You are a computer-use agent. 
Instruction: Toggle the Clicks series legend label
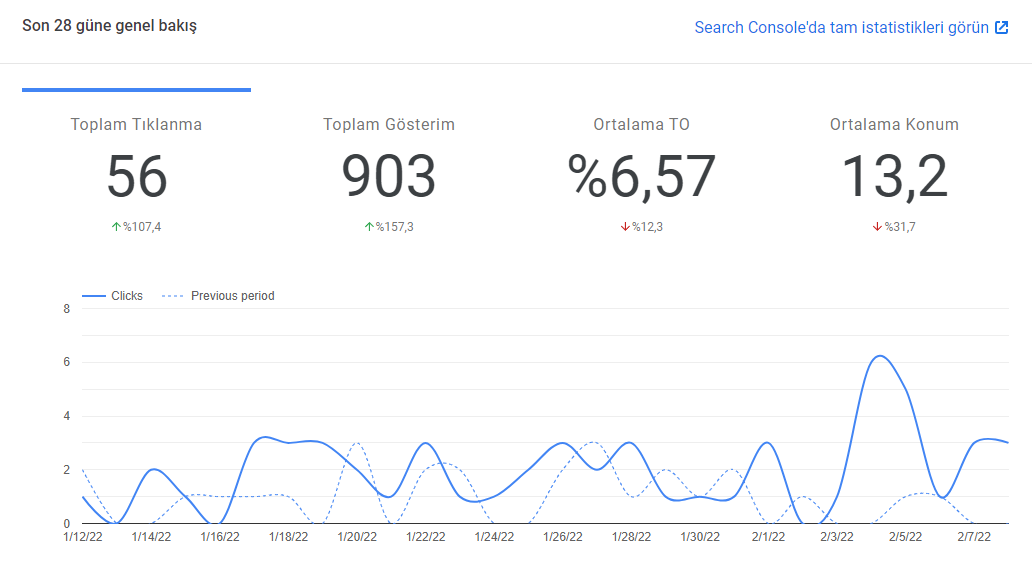pos(127,296)
